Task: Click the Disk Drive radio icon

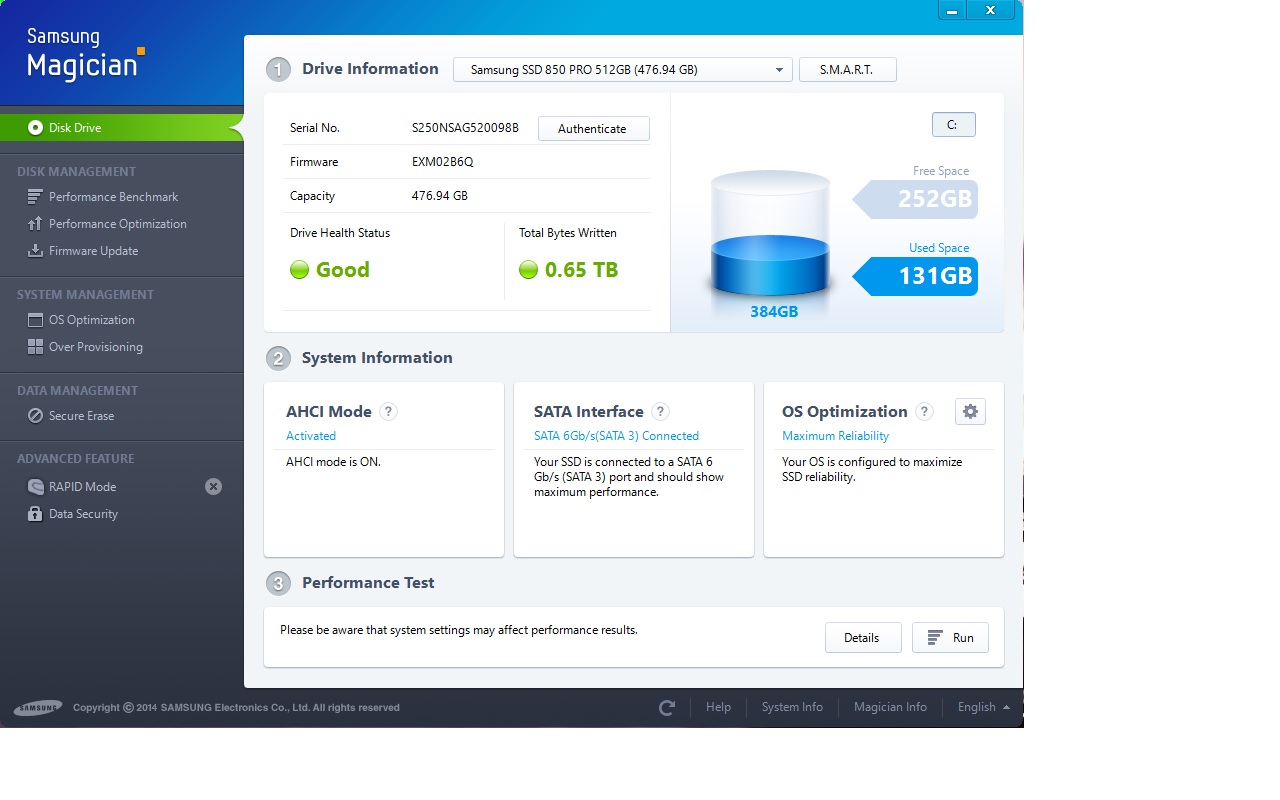Action: (36, 128)
